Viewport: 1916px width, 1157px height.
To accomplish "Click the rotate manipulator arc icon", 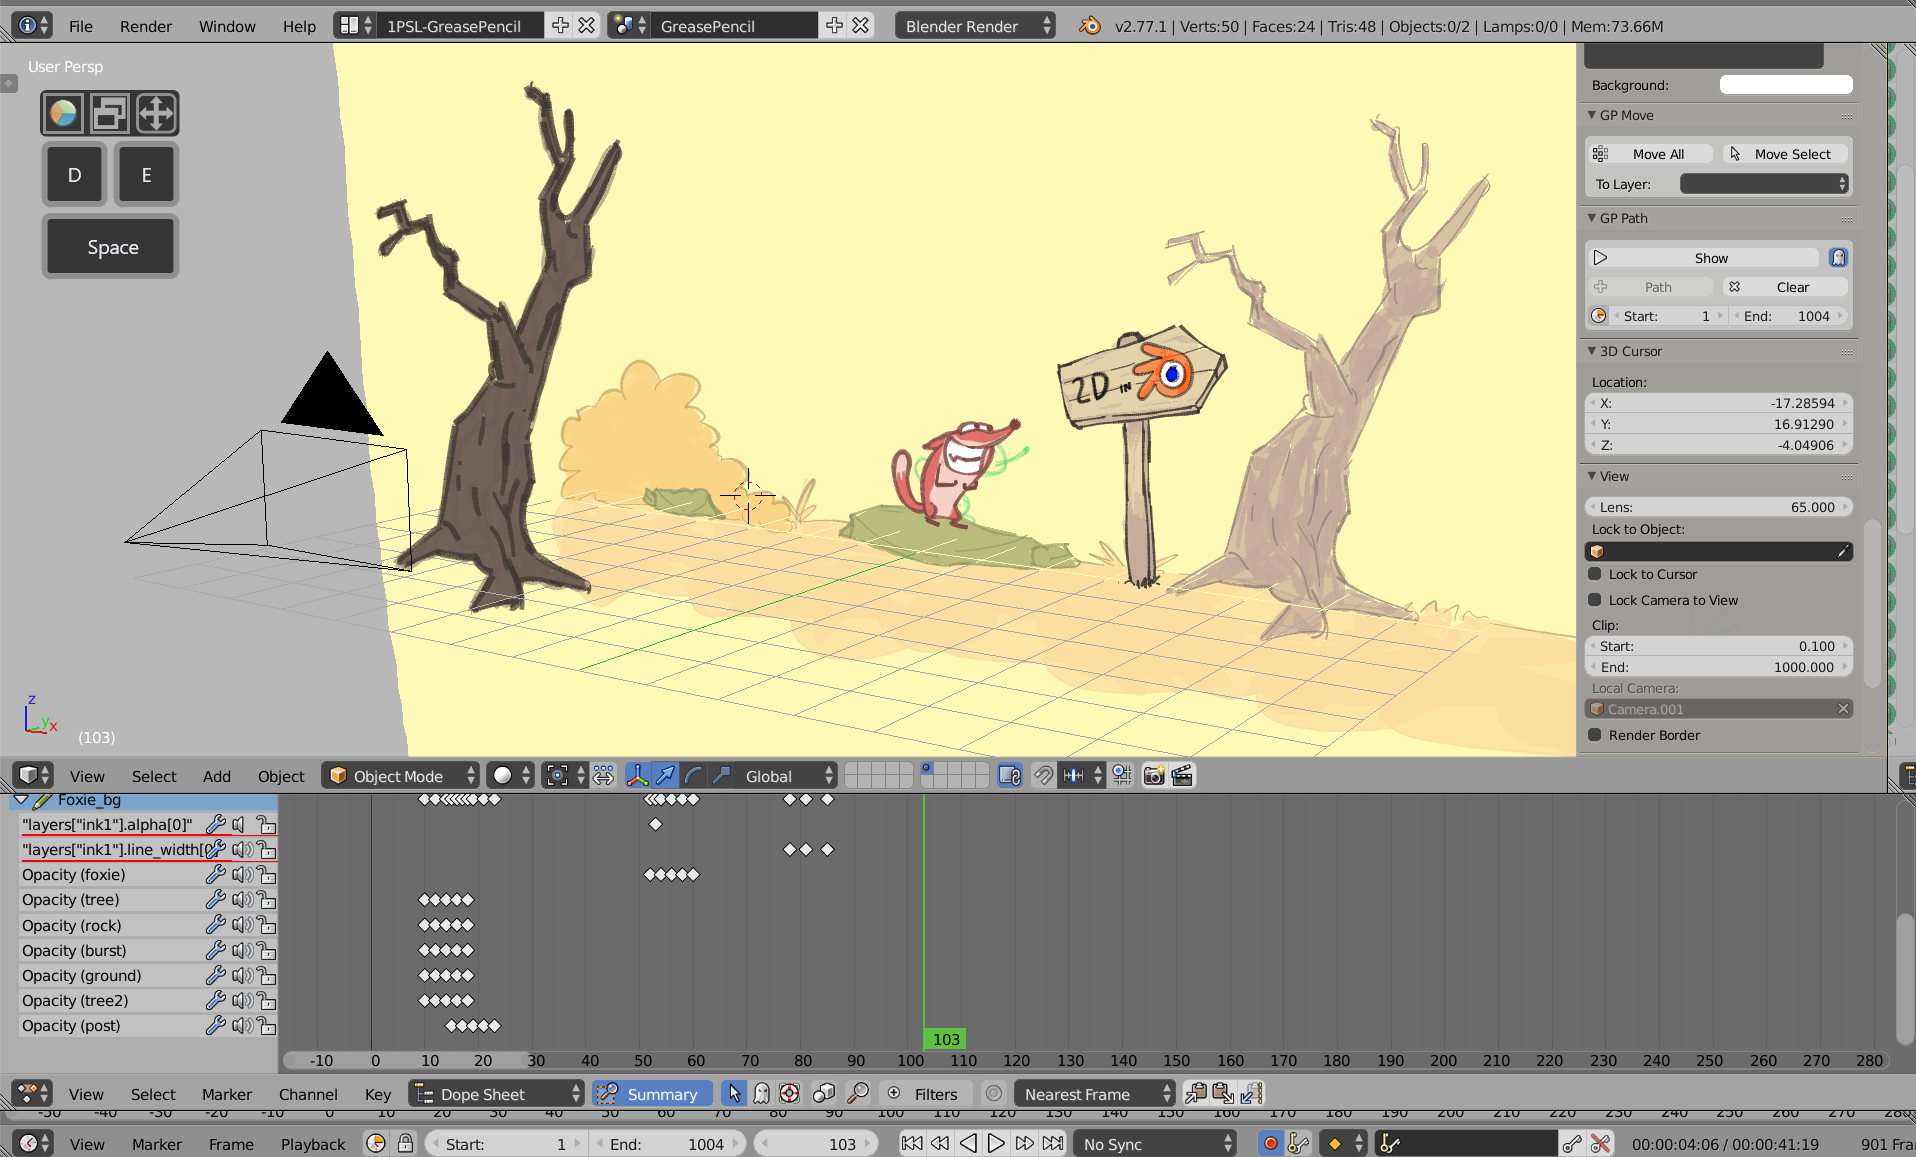I will click(693, 776).
